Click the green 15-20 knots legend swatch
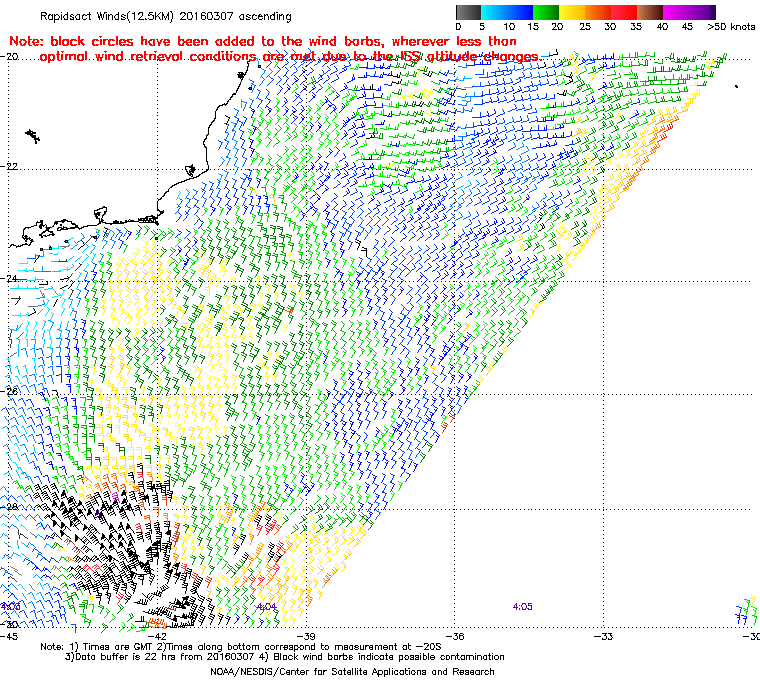Screen dimensions: 760x688 click(546, 12)
